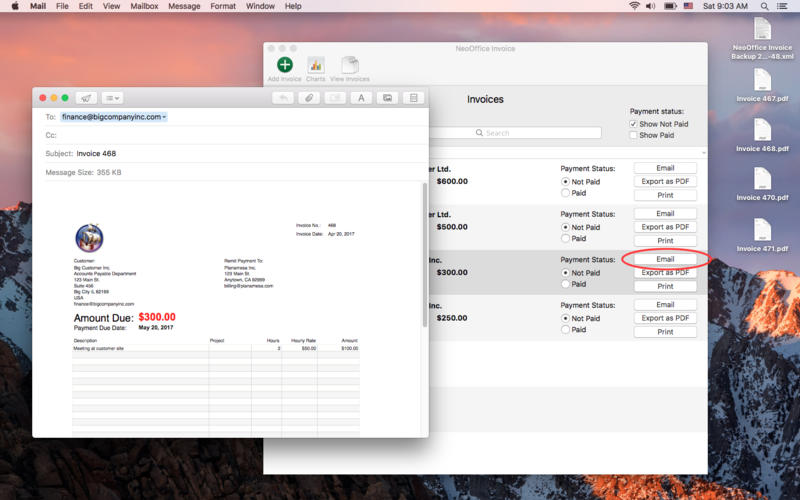The height and width of the screenshot is (500, 800).
Task: Click the volume icon in menu bar
Action: [651, 6]
